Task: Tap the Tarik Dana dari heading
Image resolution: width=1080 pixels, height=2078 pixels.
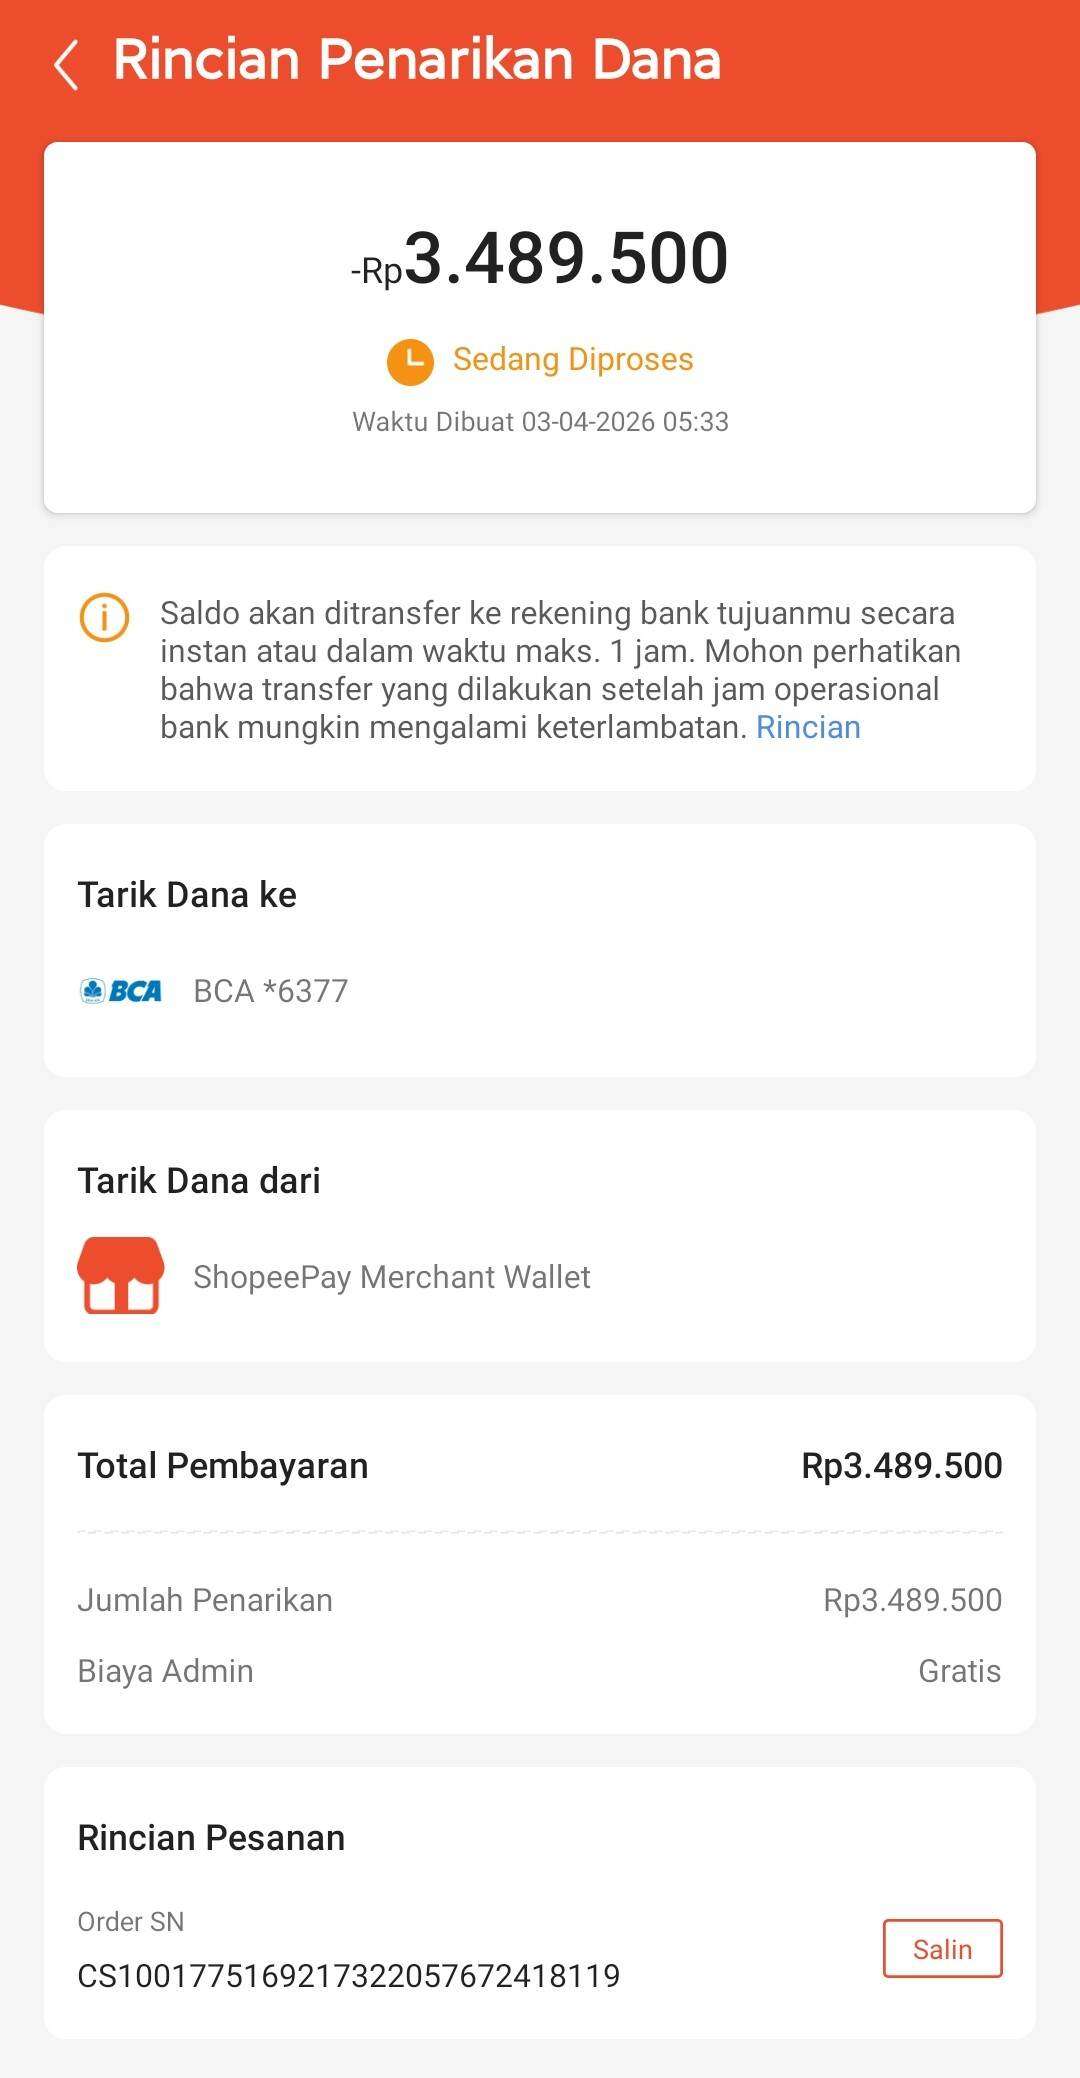Action: pos(199,1181)
